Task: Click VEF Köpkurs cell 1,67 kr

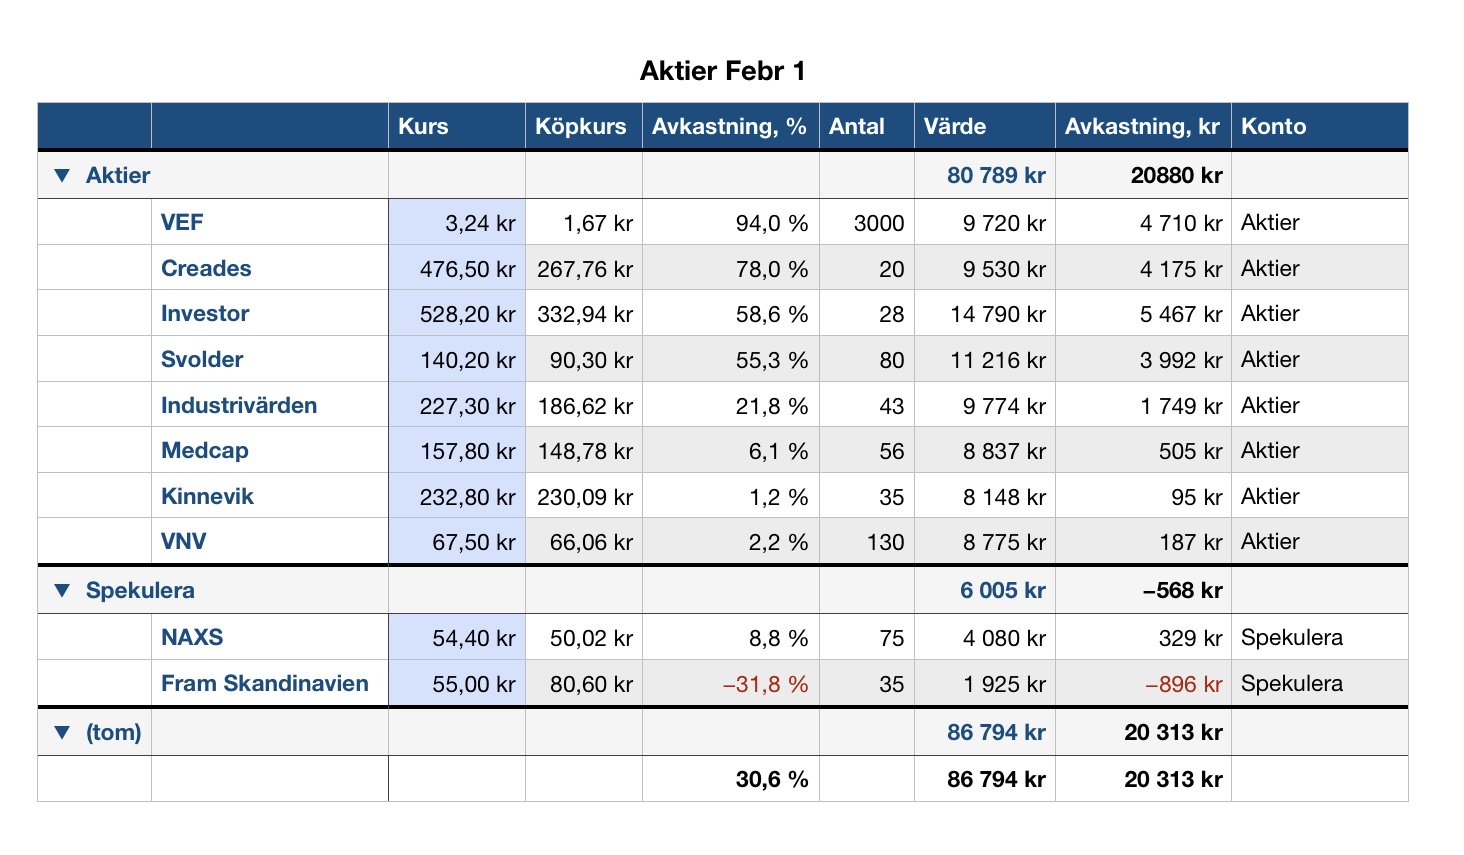Action: click(584, 222)
